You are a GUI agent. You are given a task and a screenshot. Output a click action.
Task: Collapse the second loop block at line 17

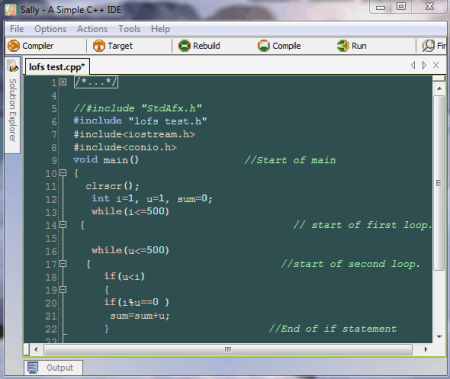[63, 264]
